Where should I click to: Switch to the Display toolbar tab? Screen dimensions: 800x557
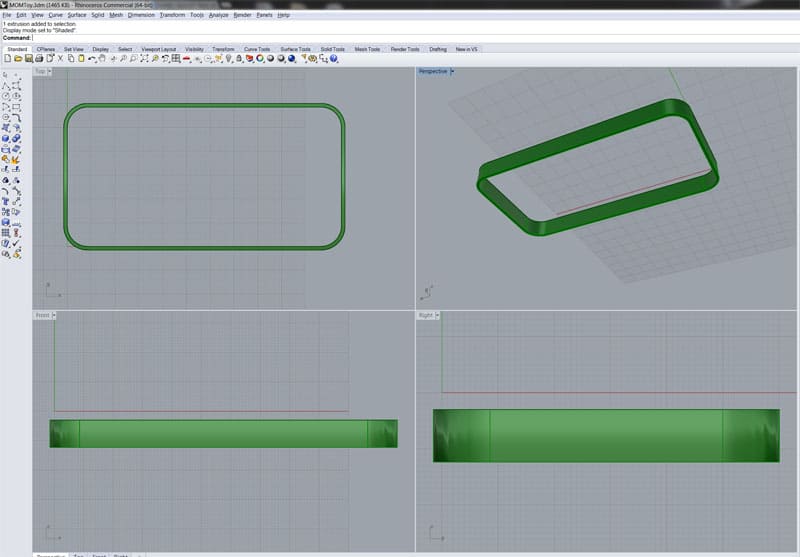click(101, 49)
